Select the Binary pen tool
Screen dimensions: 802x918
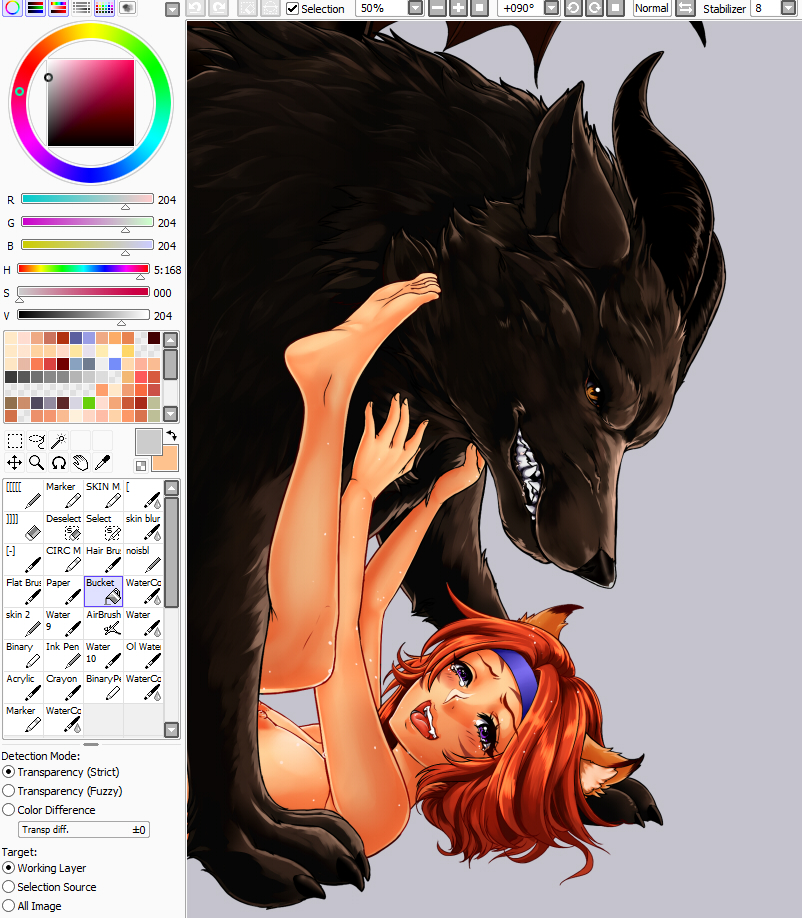click(x=23, y=655)
